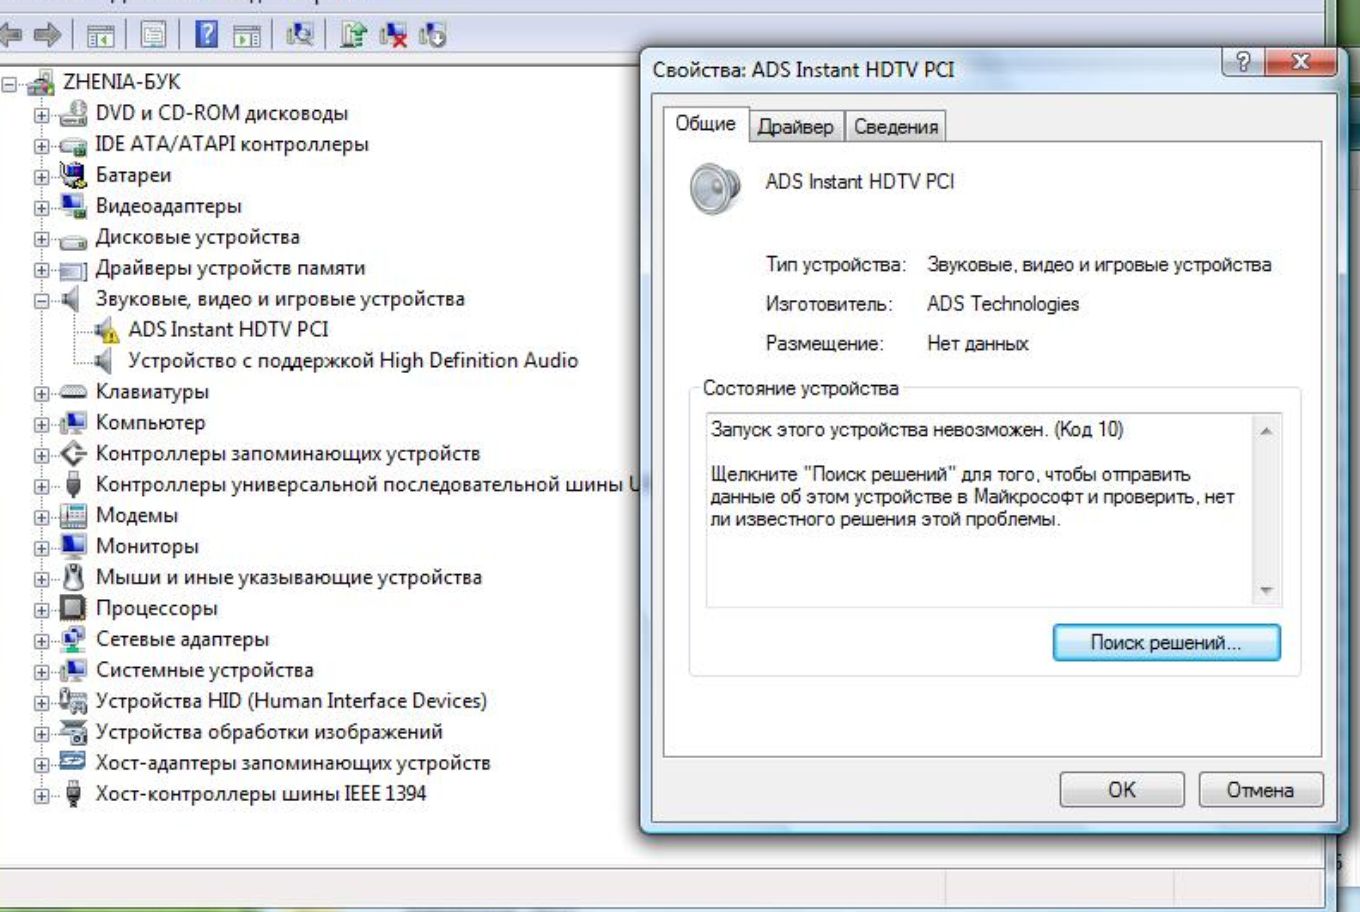Click the dialog's title-bar help button
Screen dimensions: 1360x912
1243,62
